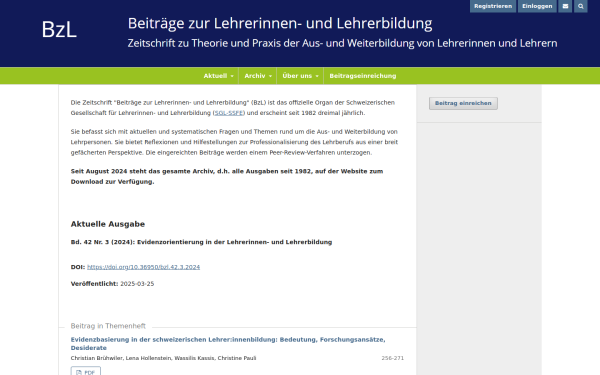The width and height of the screenshot is (600, 375).
Task: Expand the Aktuell dropdown menu
Action: [x=218, y=76]
